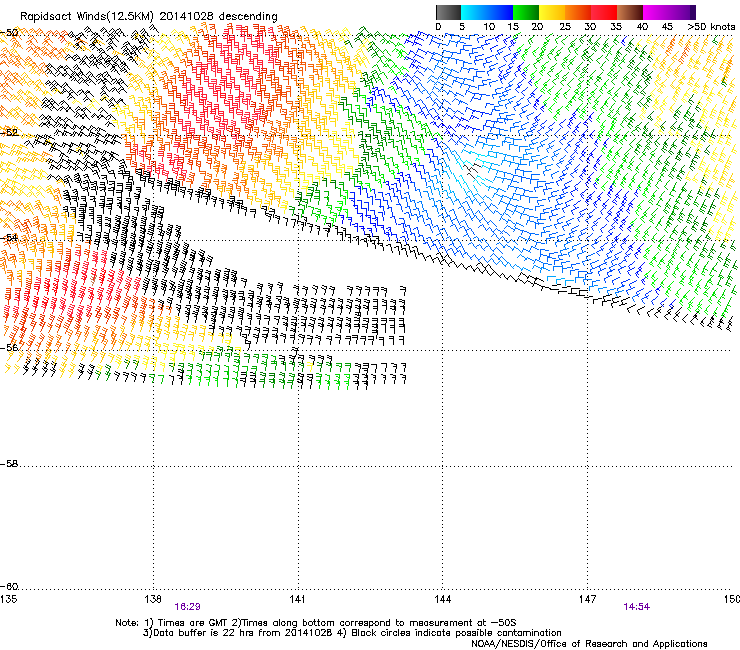
Task: Click the purple time label 14:54
Action: [637, 607]
